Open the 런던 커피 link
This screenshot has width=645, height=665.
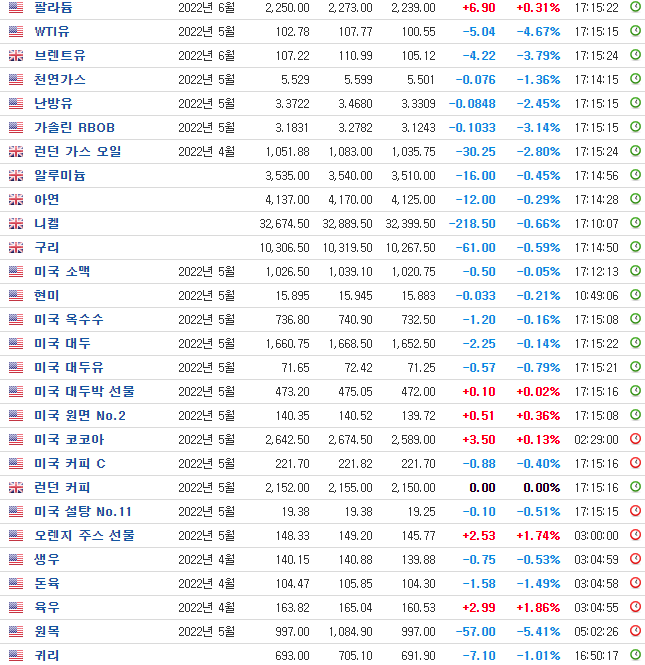pos(62,487)
